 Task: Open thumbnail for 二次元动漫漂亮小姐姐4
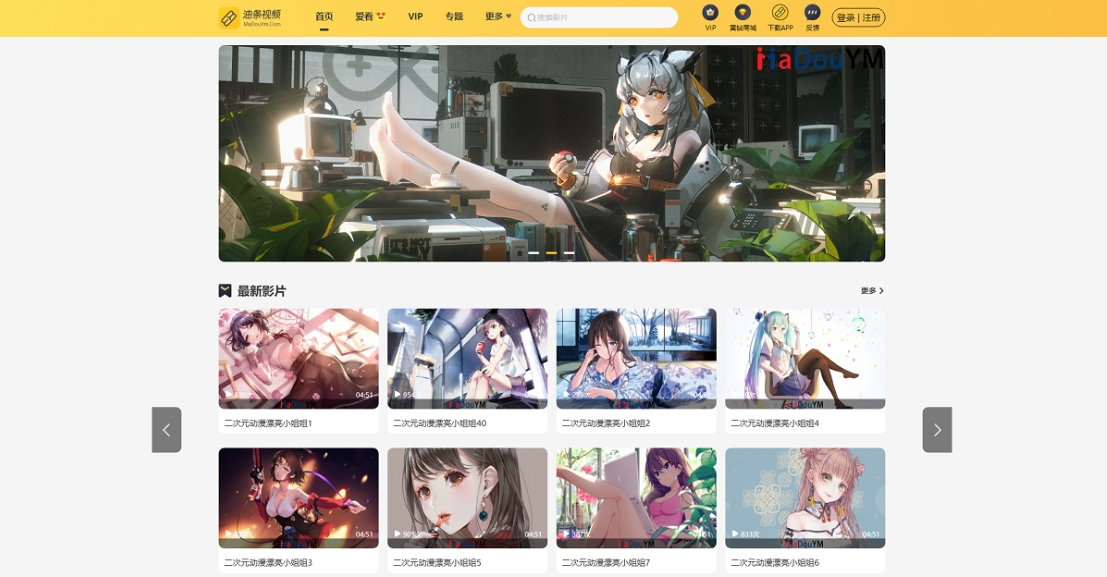click(805, 358)
